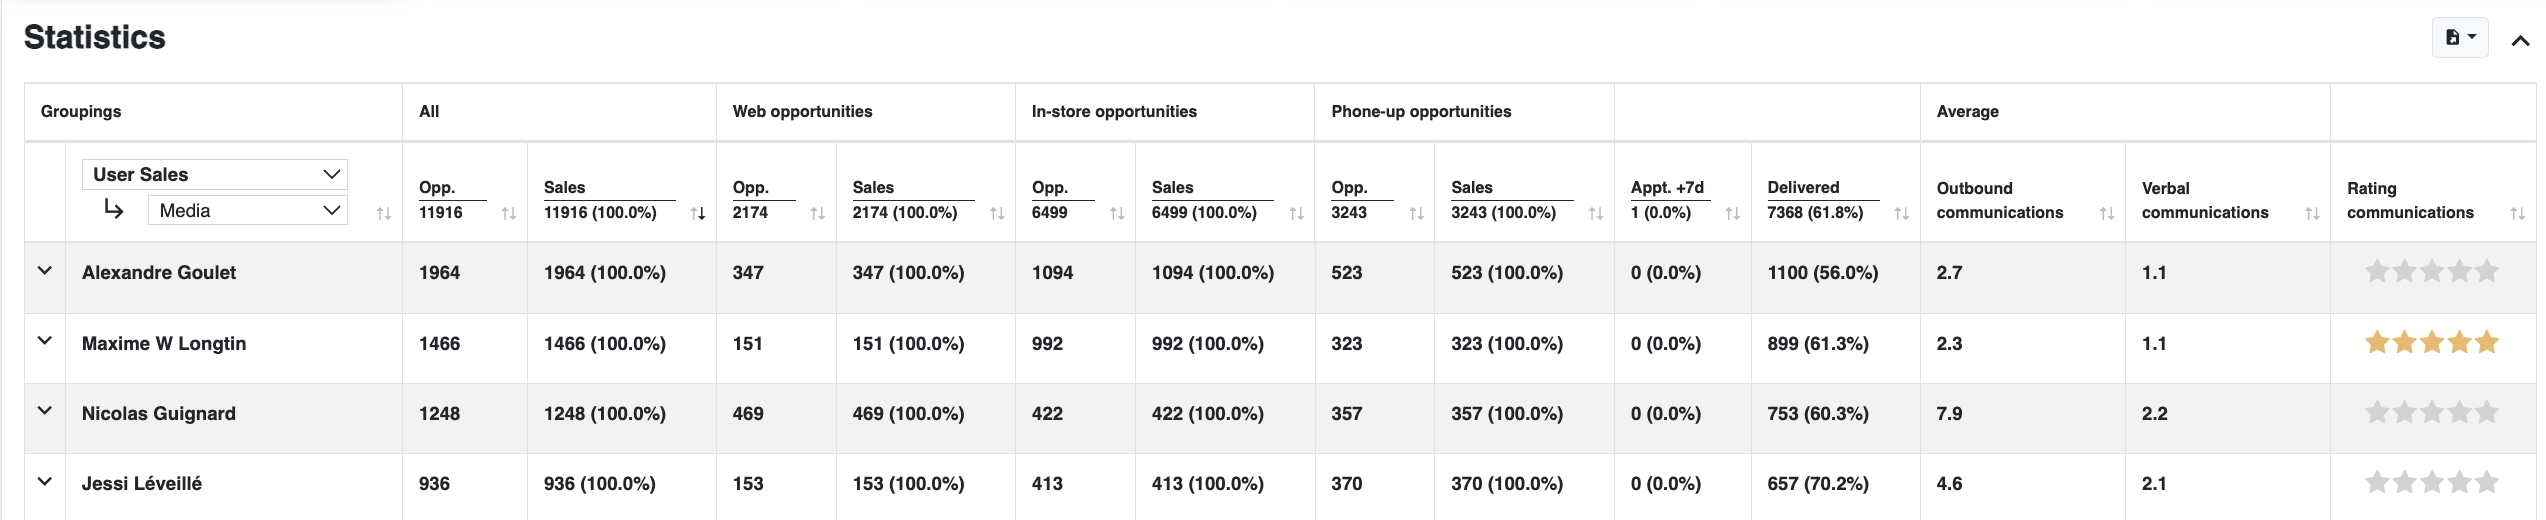Expand the Alexandre Goulet row
The height and width of the screenshot is (520, 2546).
(x=45, y=271)
